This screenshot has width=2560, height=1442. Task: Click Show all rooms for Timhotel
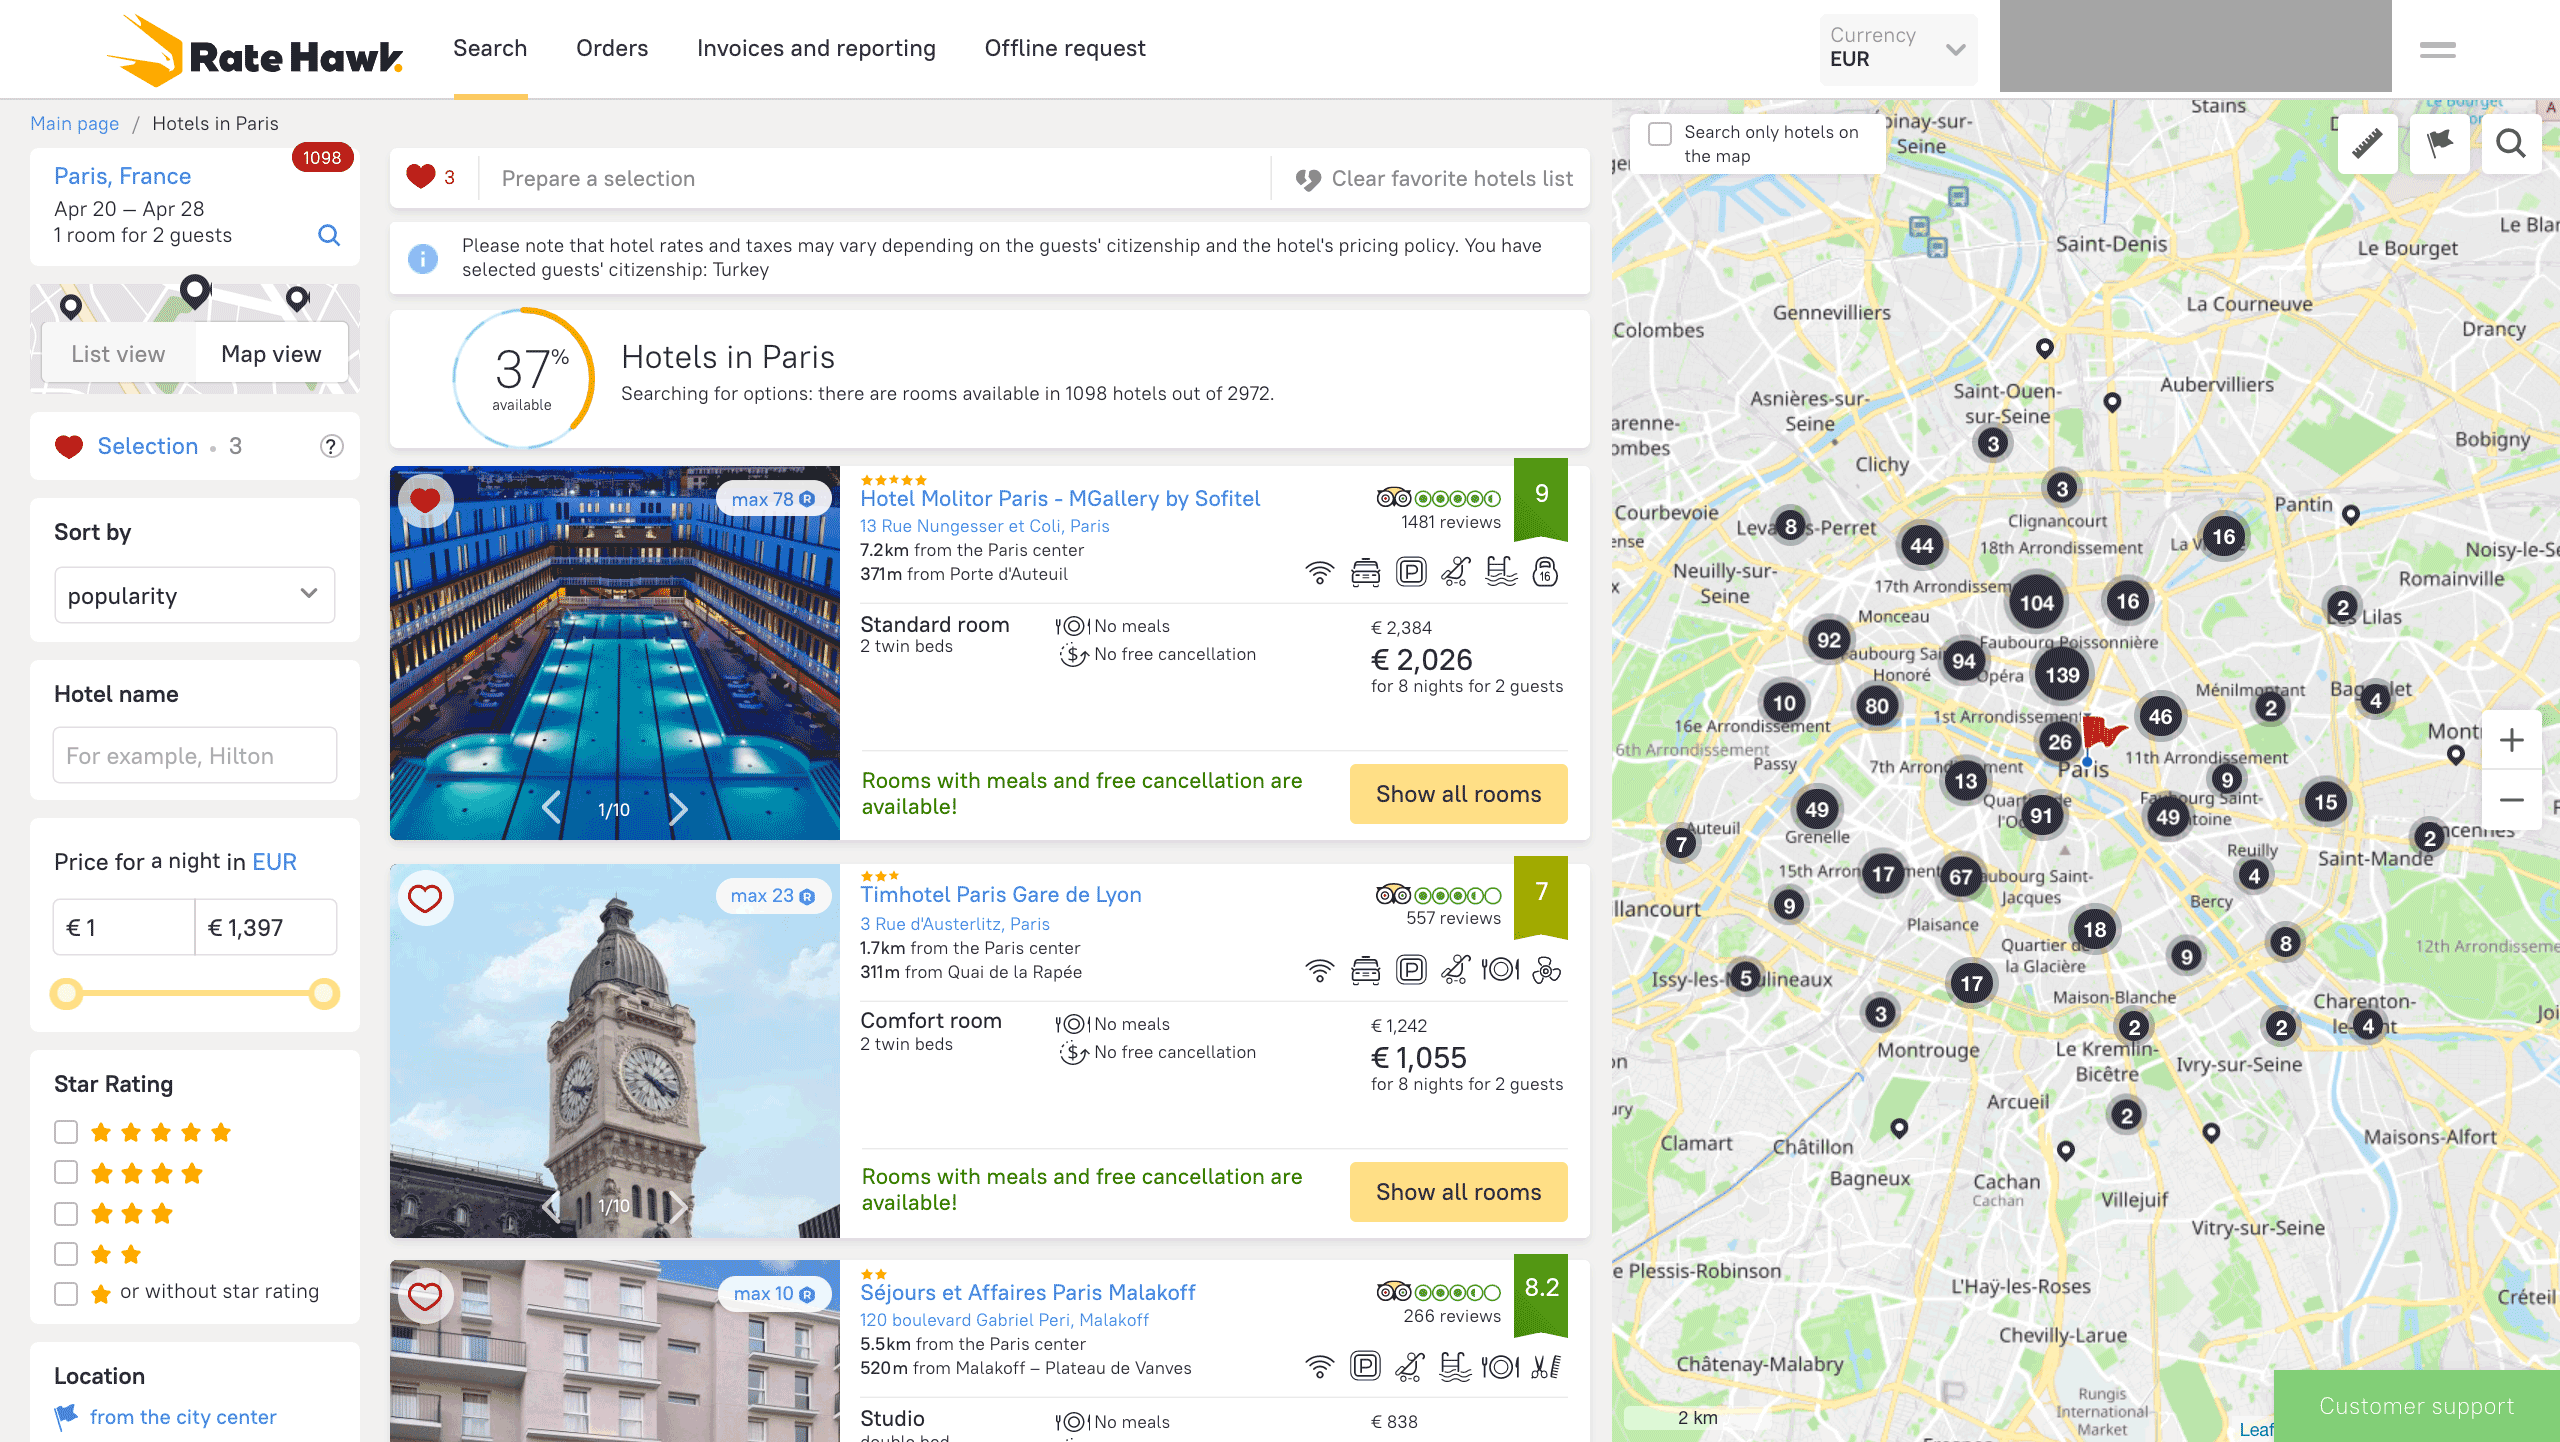[1458, 1191]
